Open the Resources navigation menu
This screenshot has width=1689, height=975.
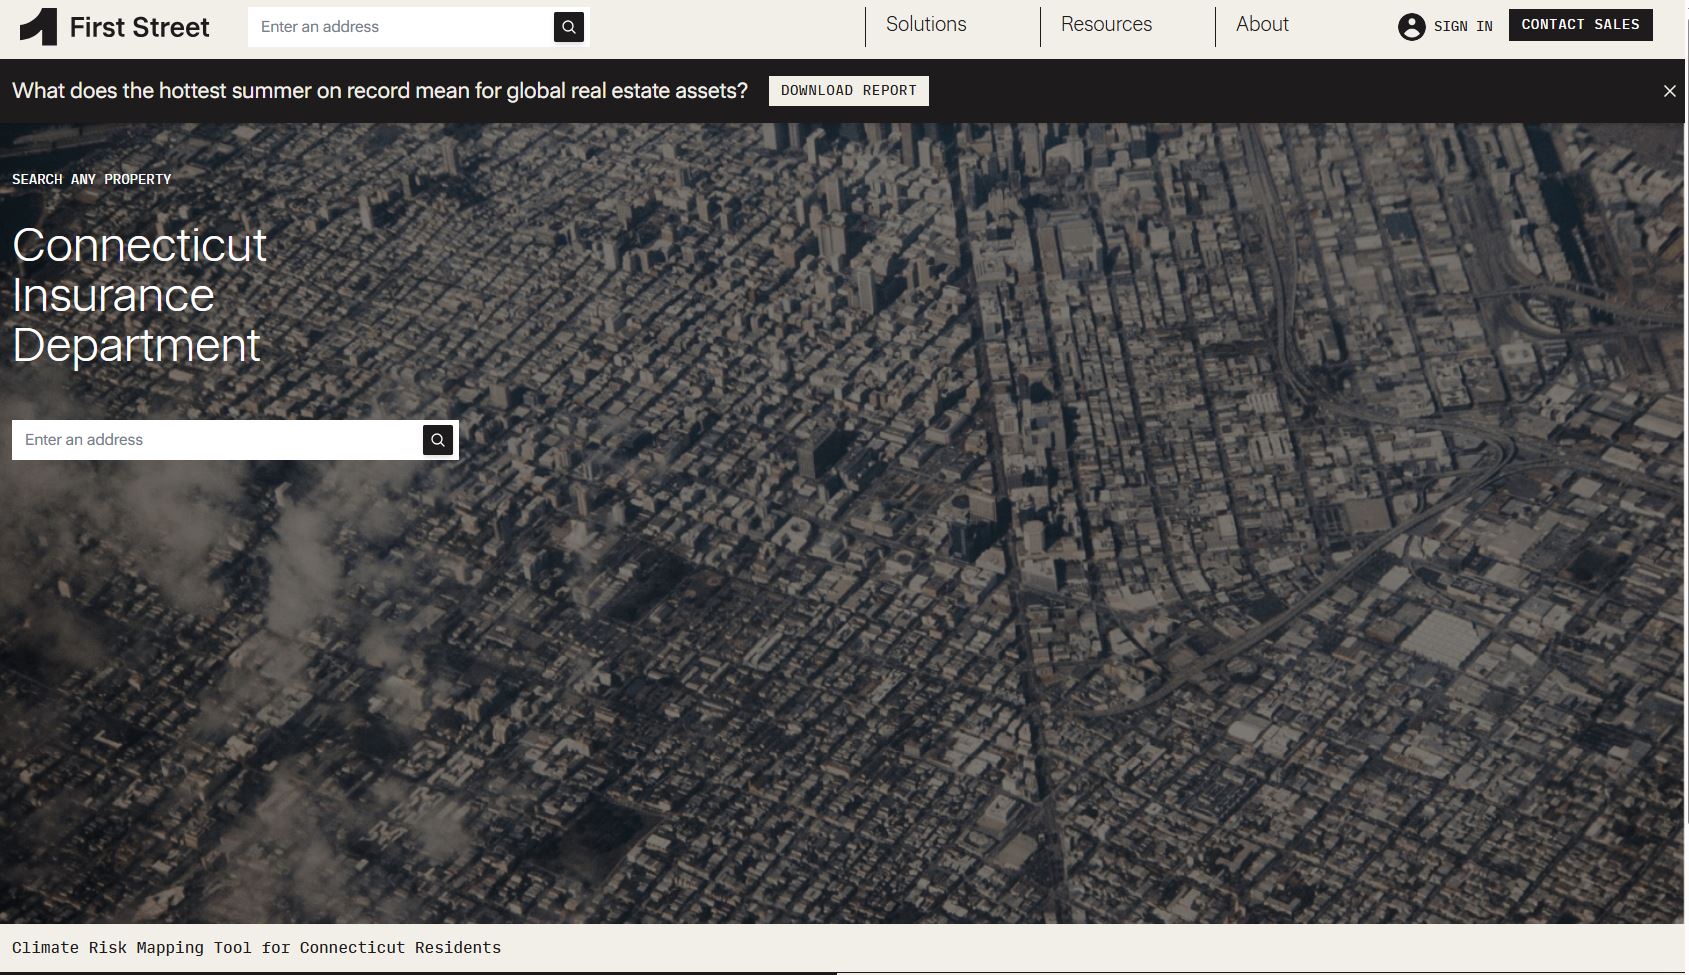[x=1106, y=24]
